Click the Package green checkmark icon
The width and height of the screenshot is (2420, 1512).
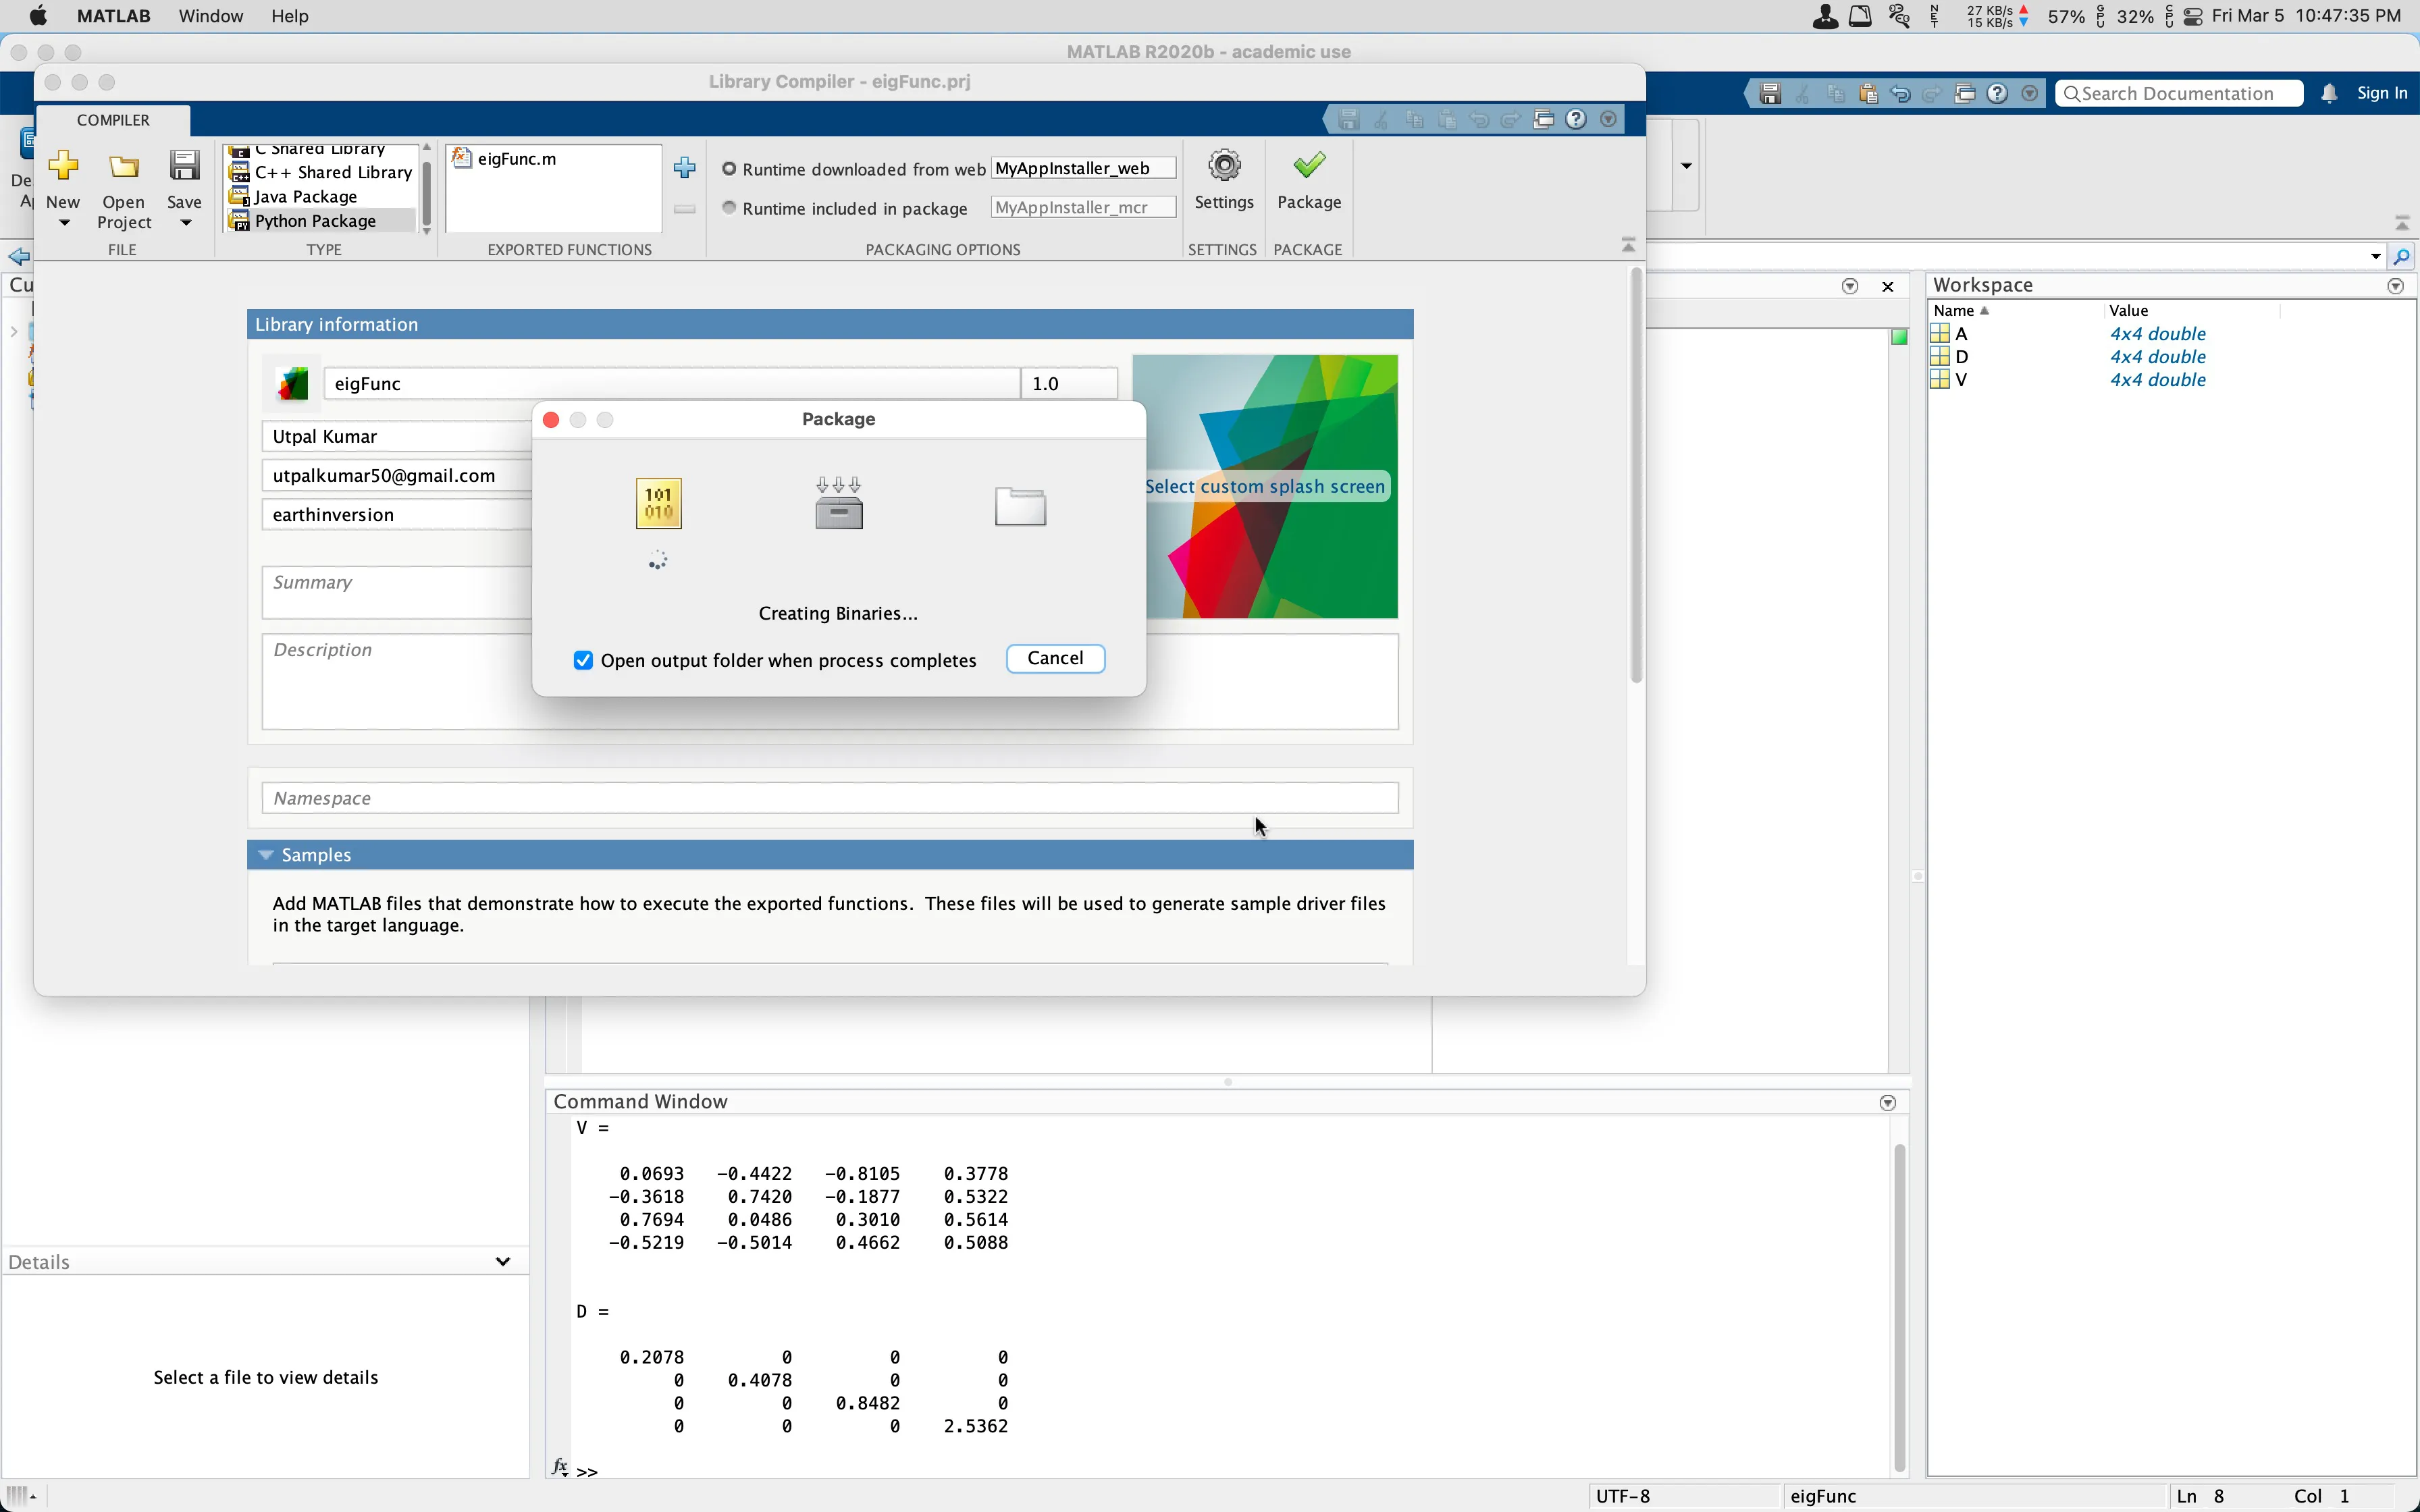[x=1308, y=166]
